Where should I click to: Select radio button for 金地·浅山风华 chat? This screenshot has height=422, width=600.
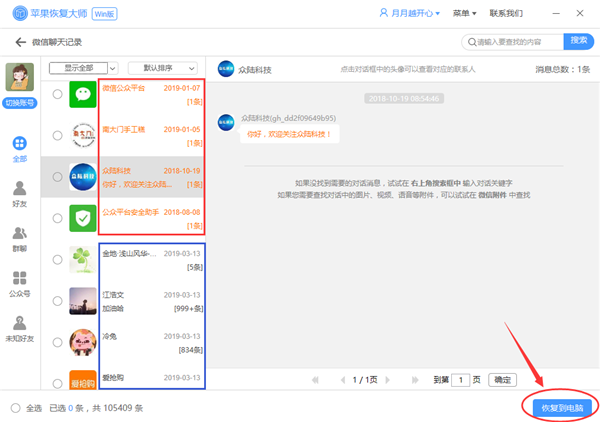point(57,259)
